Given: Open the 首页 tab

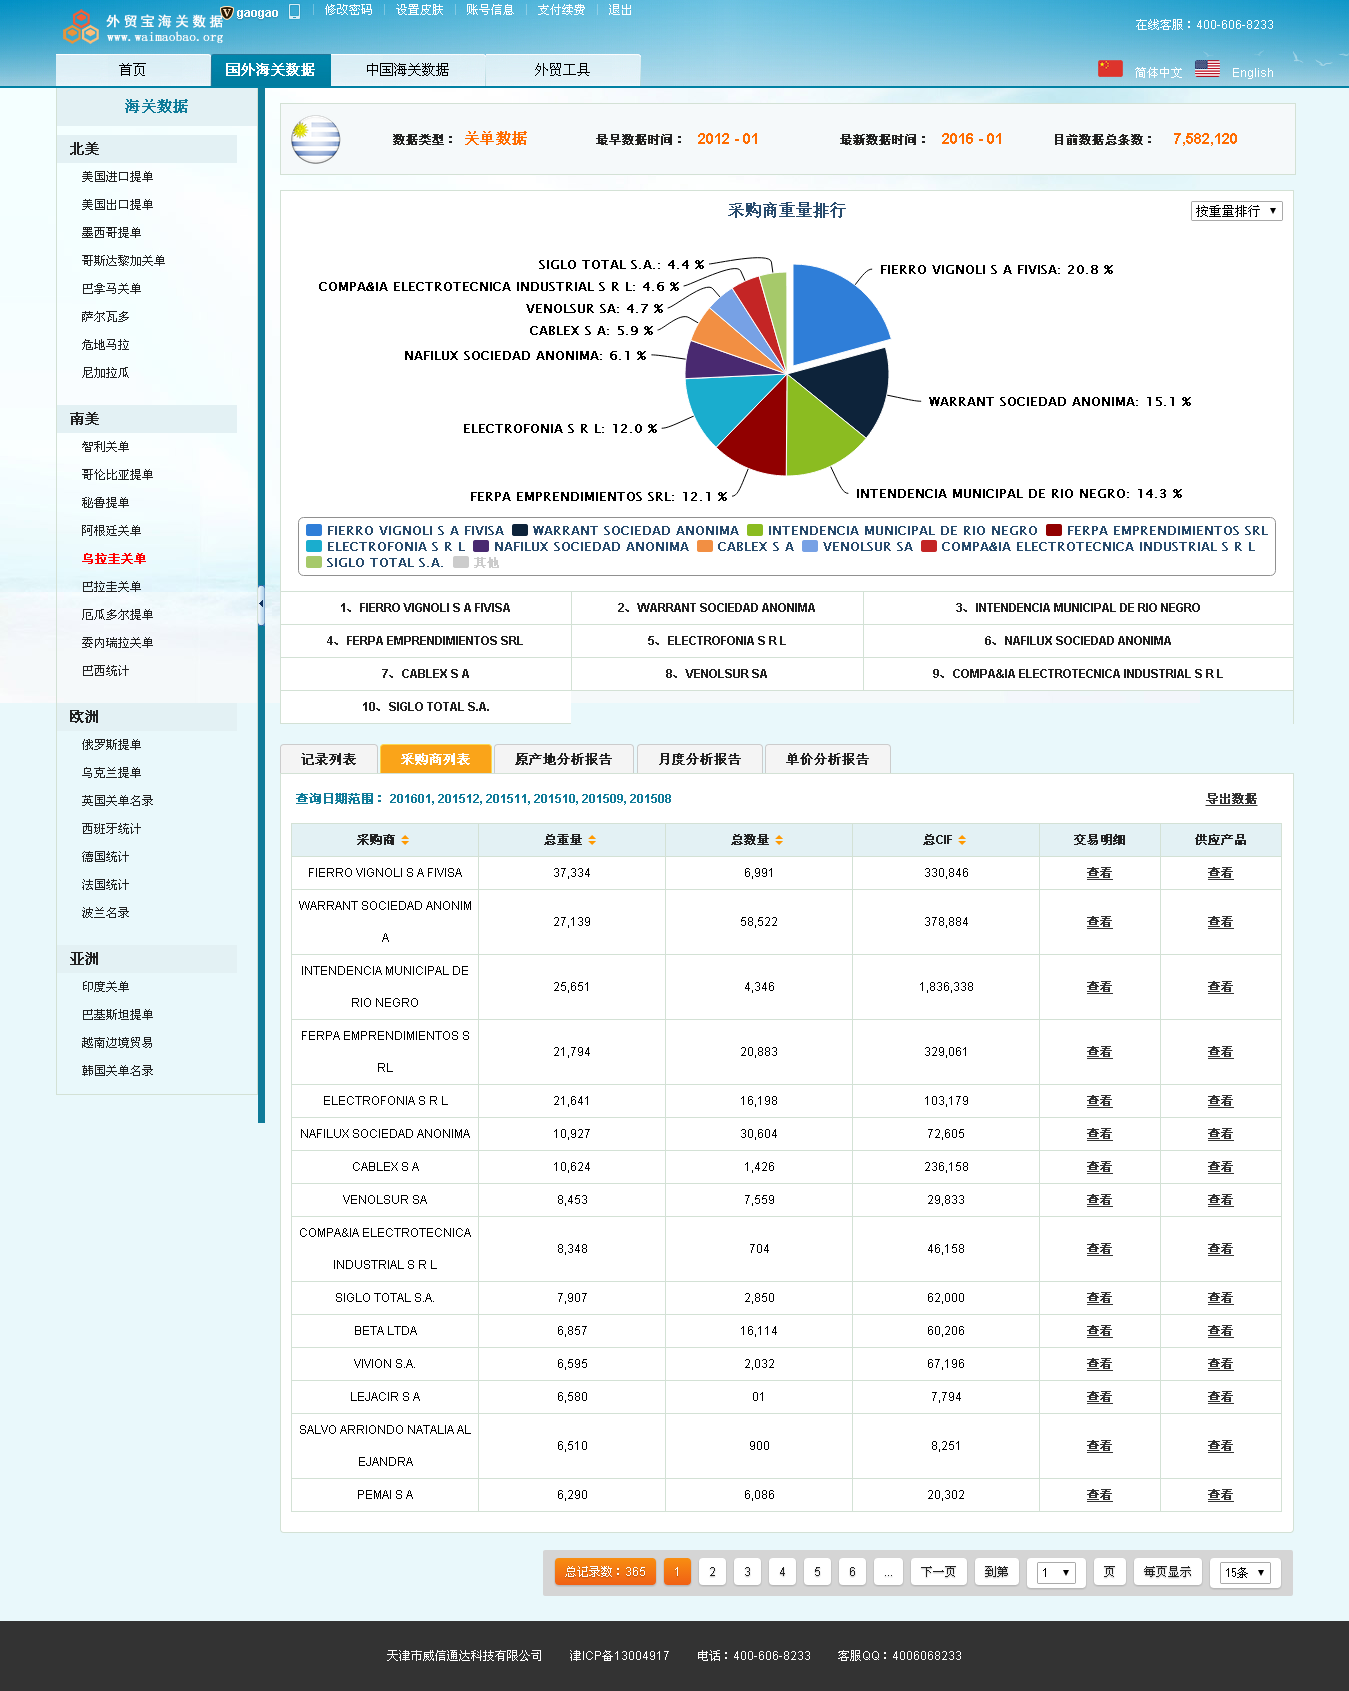Looking at the screenshot, I should pyautogui.click(x=132, y=70).
